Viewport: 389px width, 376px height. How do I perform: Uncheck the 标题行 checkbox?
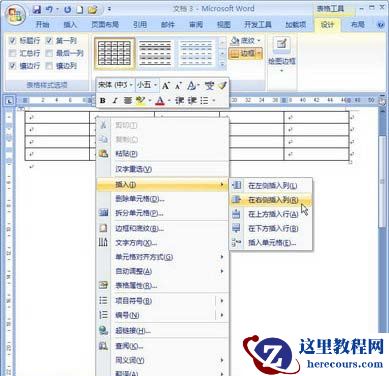(12, 41)
